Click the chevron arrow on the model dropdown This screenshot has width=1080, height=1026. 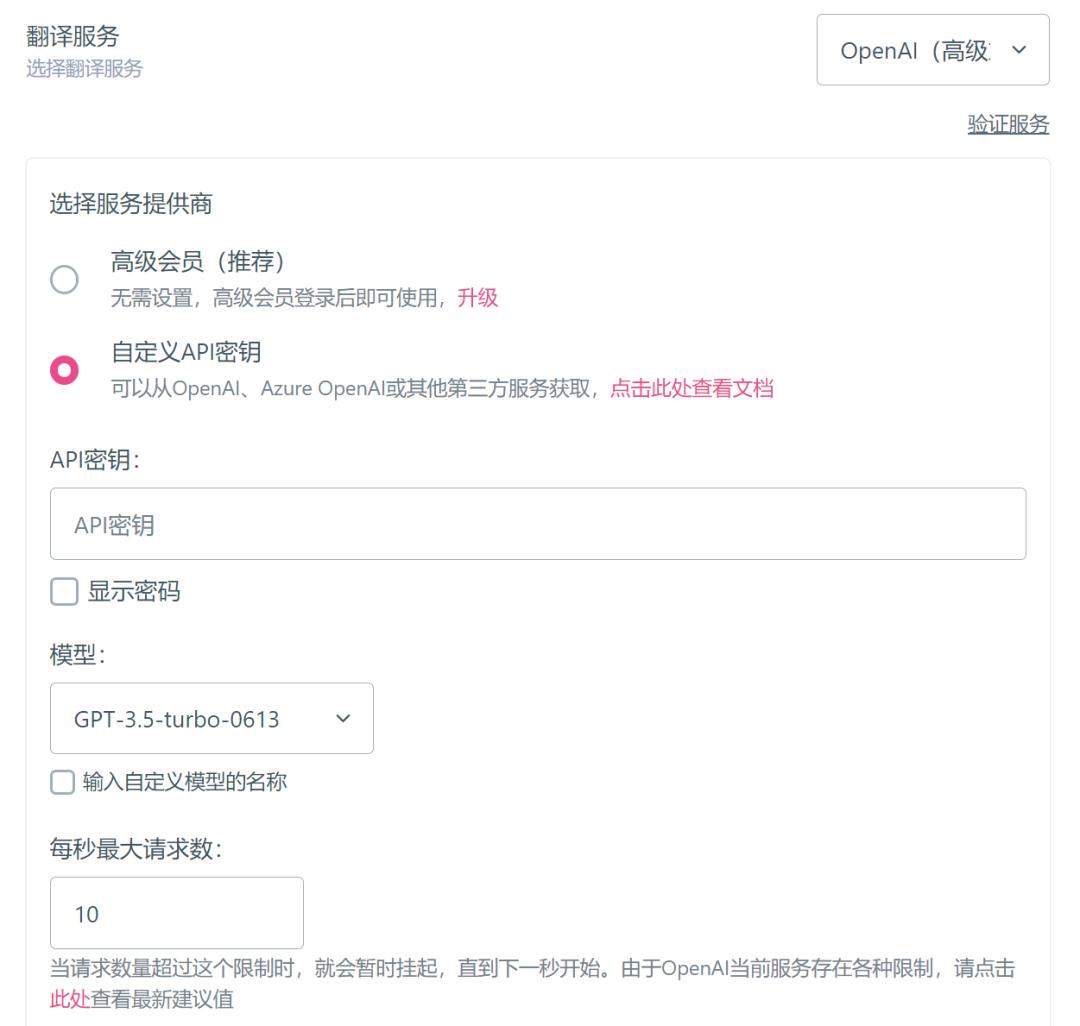pos(343,718)
